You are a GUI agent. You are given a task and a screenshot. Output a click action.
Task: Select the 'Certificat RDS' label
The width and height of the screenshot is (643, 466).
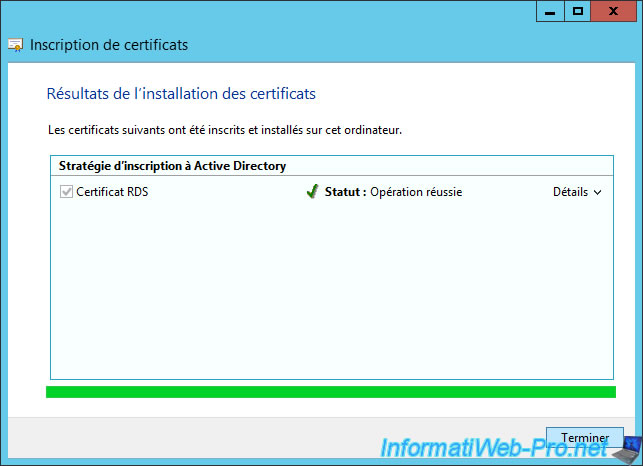112,192
